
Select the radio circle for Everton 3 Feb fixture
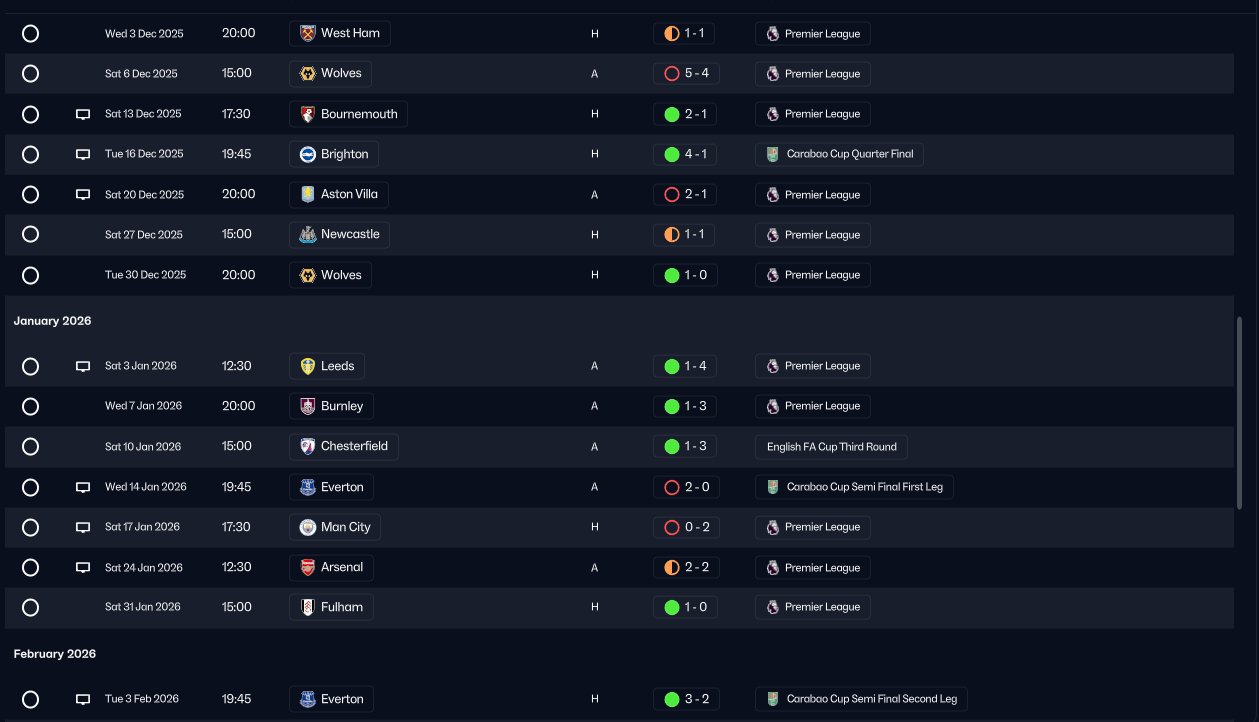click(x=30, y=699)
